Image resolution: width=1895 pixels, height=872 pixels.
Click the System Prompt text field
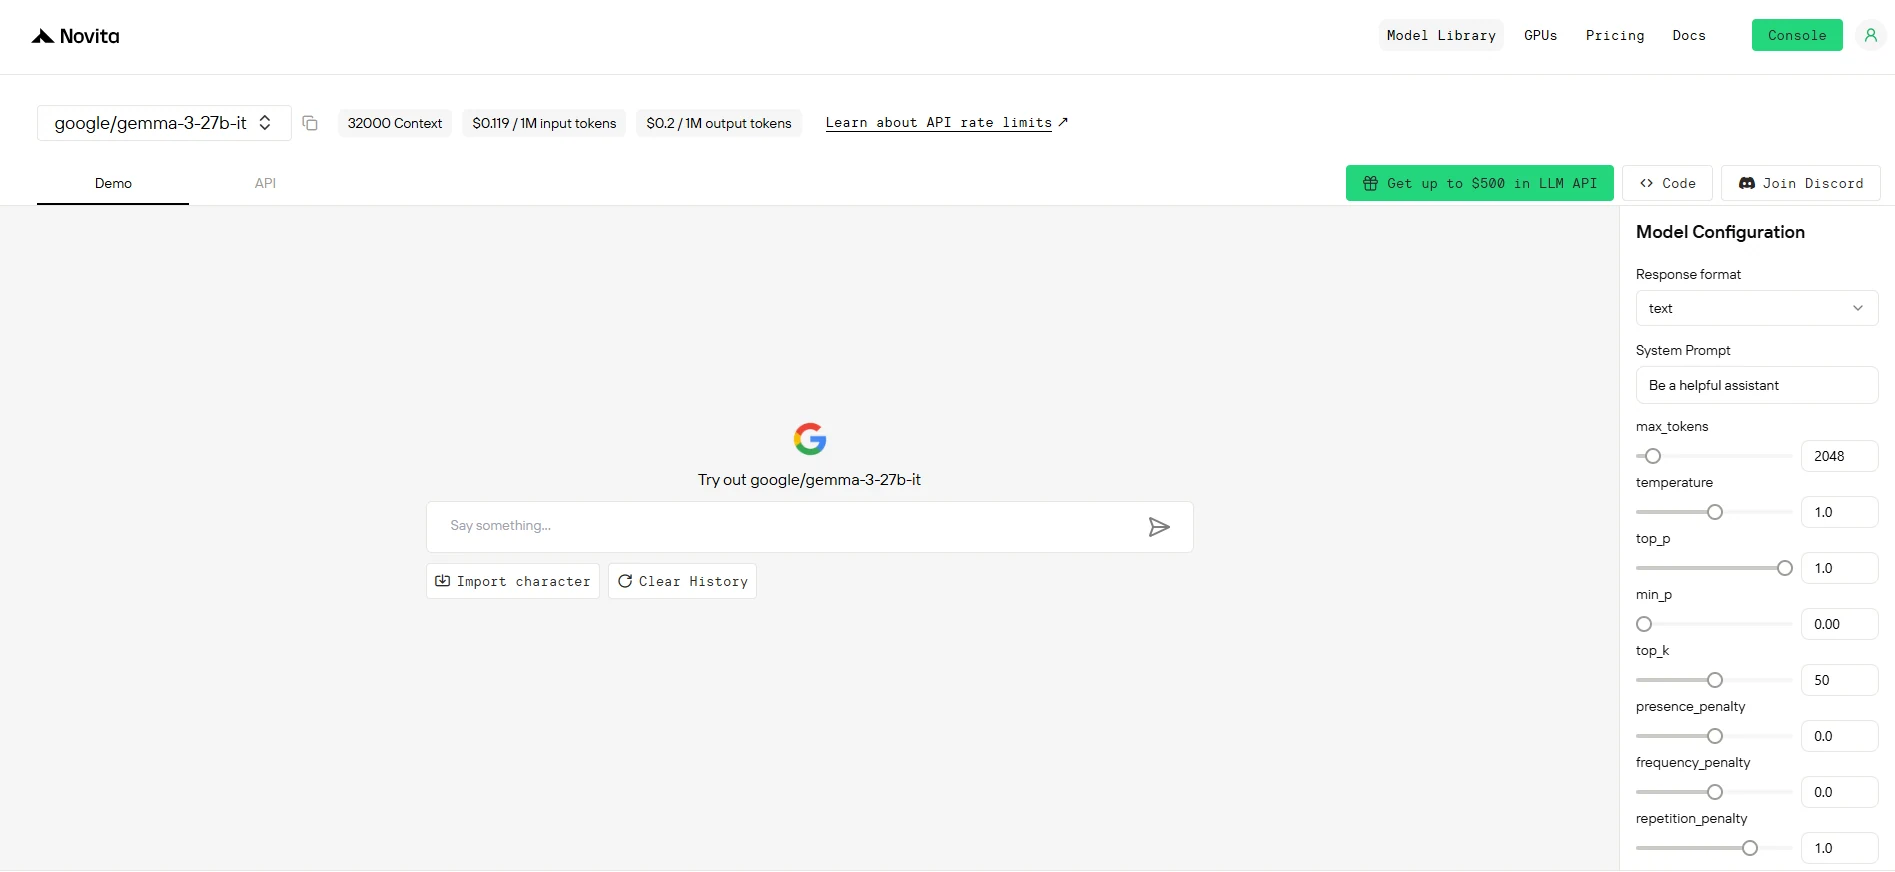(x=1757, y=385)
